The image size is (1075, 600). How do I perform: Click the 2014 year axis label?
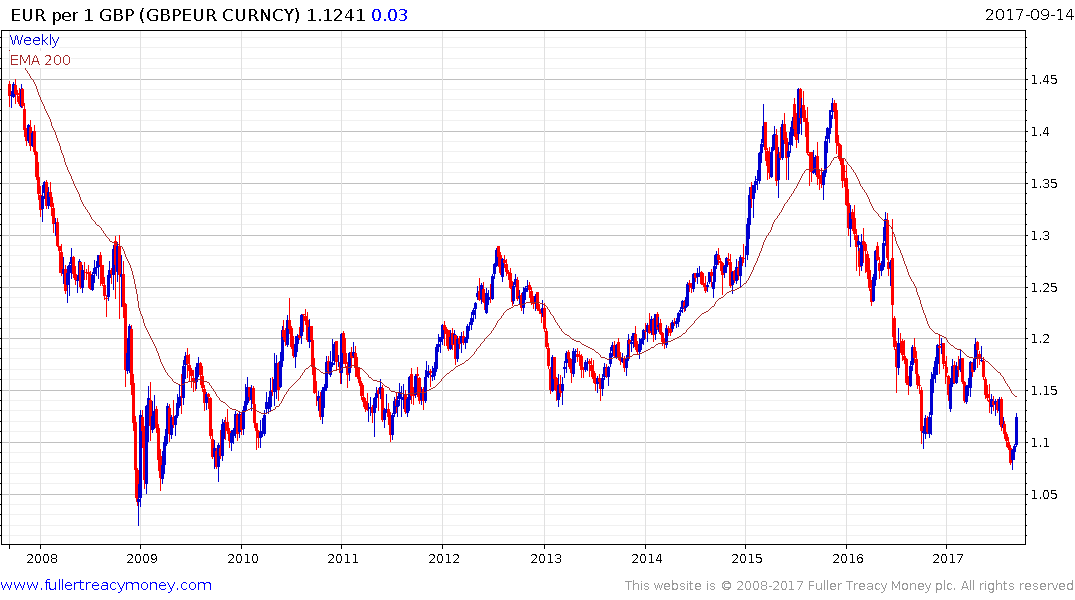(647, 558)
